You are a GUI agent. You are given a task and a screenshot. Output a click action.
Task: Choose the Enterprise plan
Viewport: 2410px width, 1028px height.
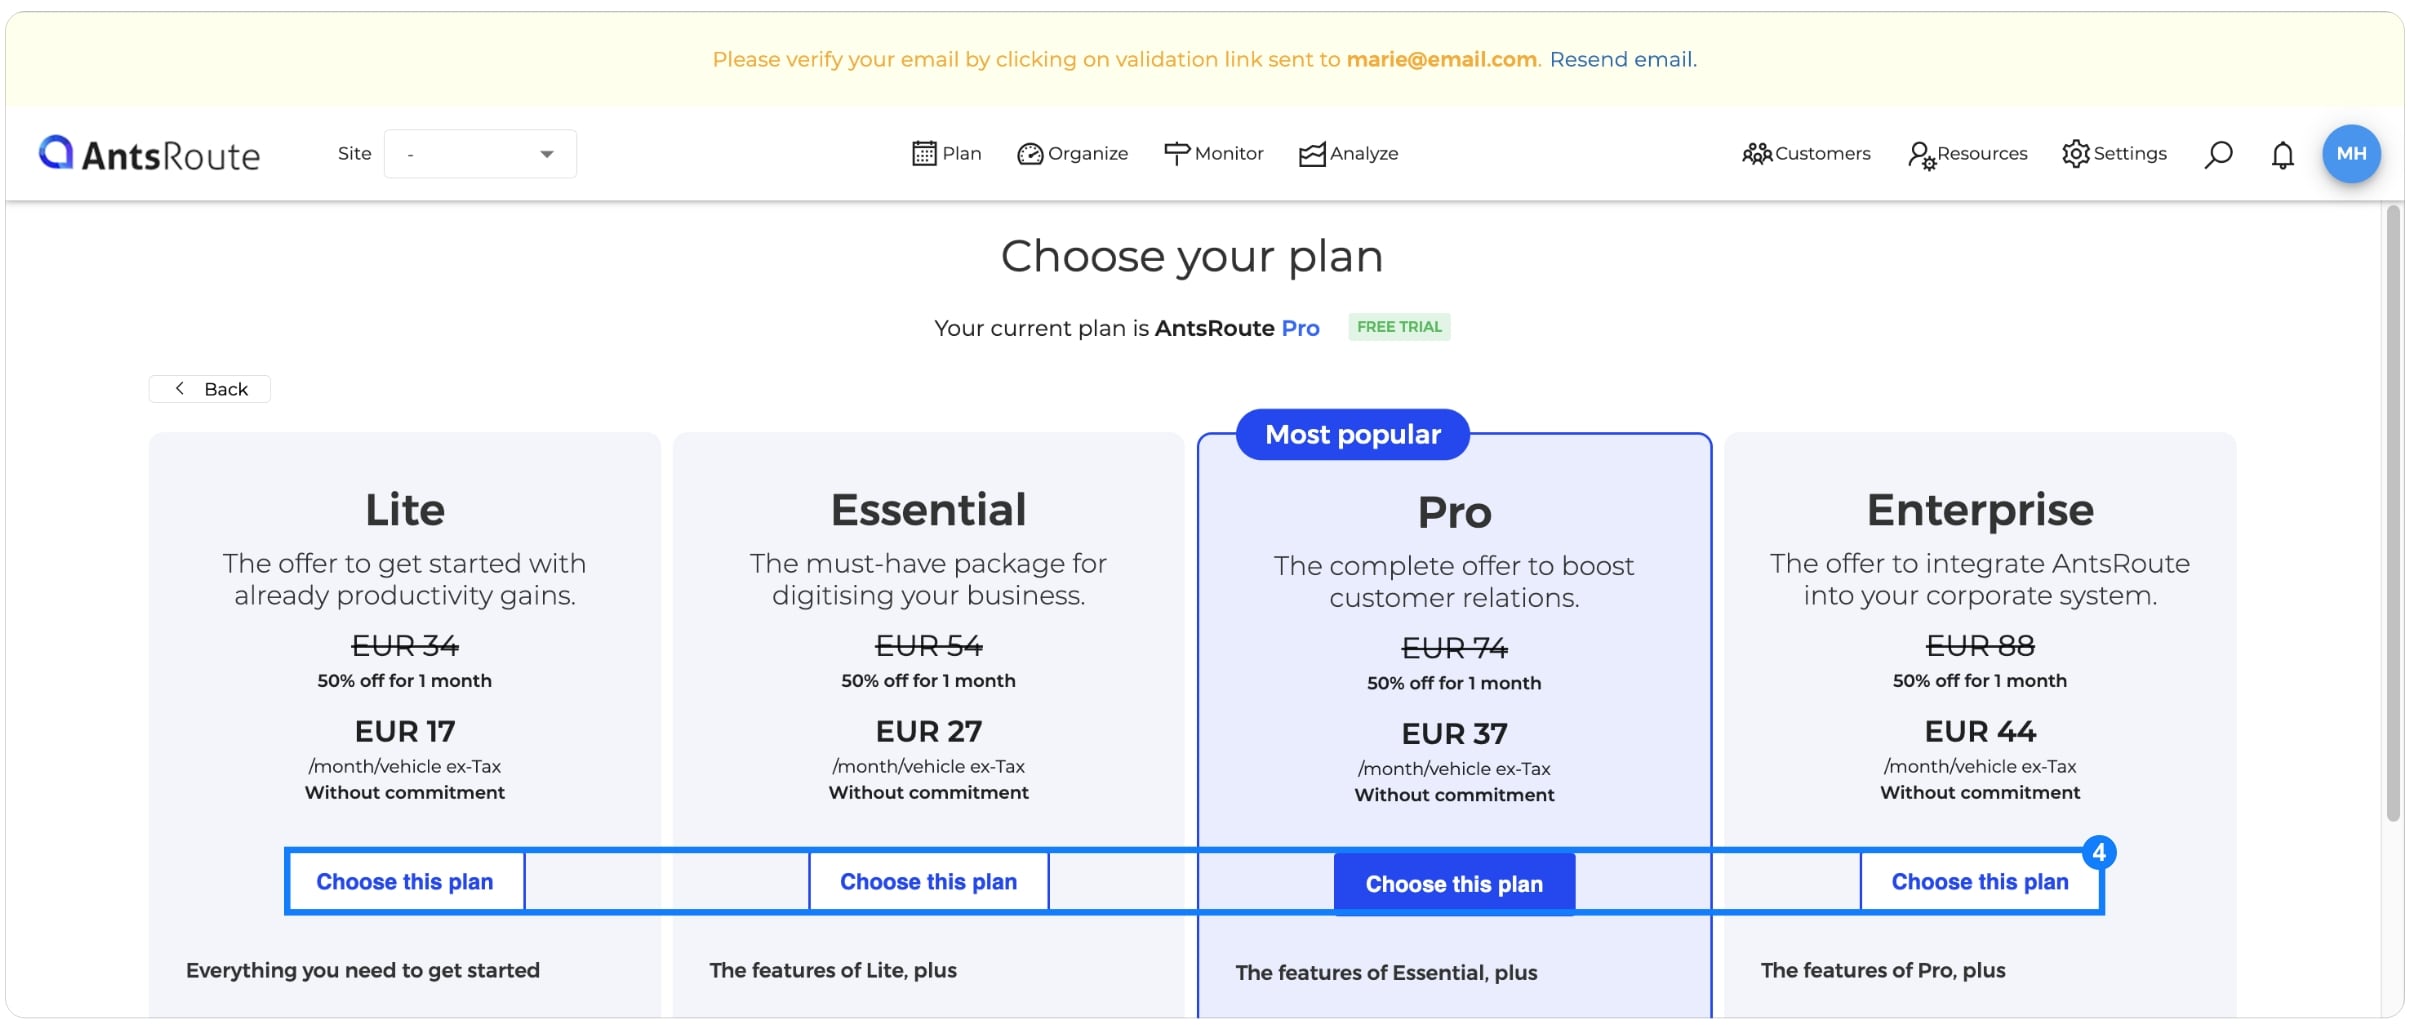(x=1979, y=881)
